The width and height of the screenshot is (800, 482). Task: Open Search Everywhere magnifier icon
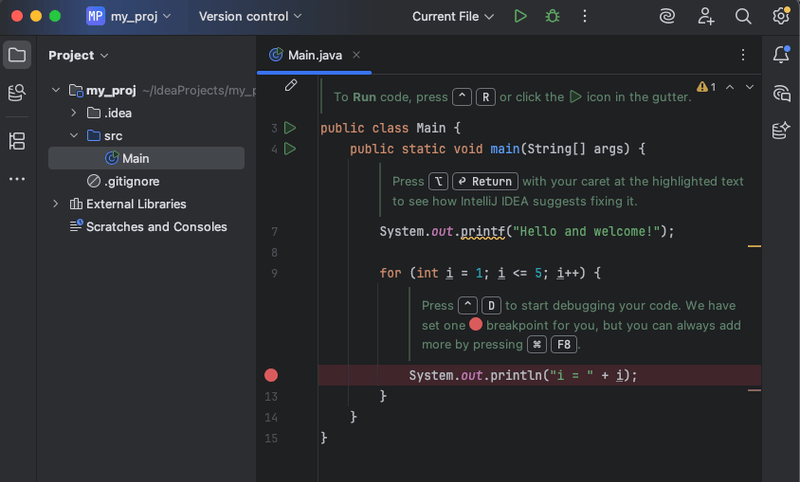point(743,16)
